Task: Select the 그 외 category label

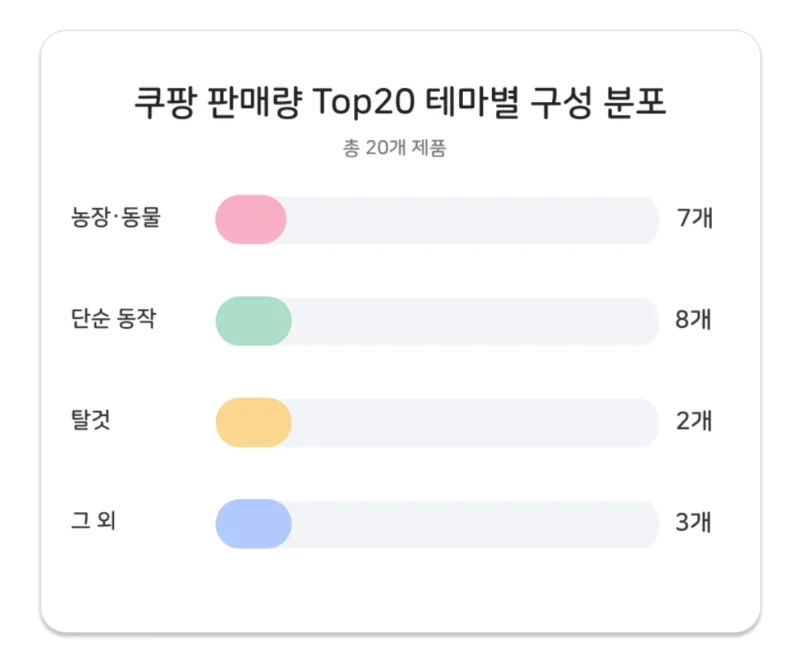Action: 93,521
